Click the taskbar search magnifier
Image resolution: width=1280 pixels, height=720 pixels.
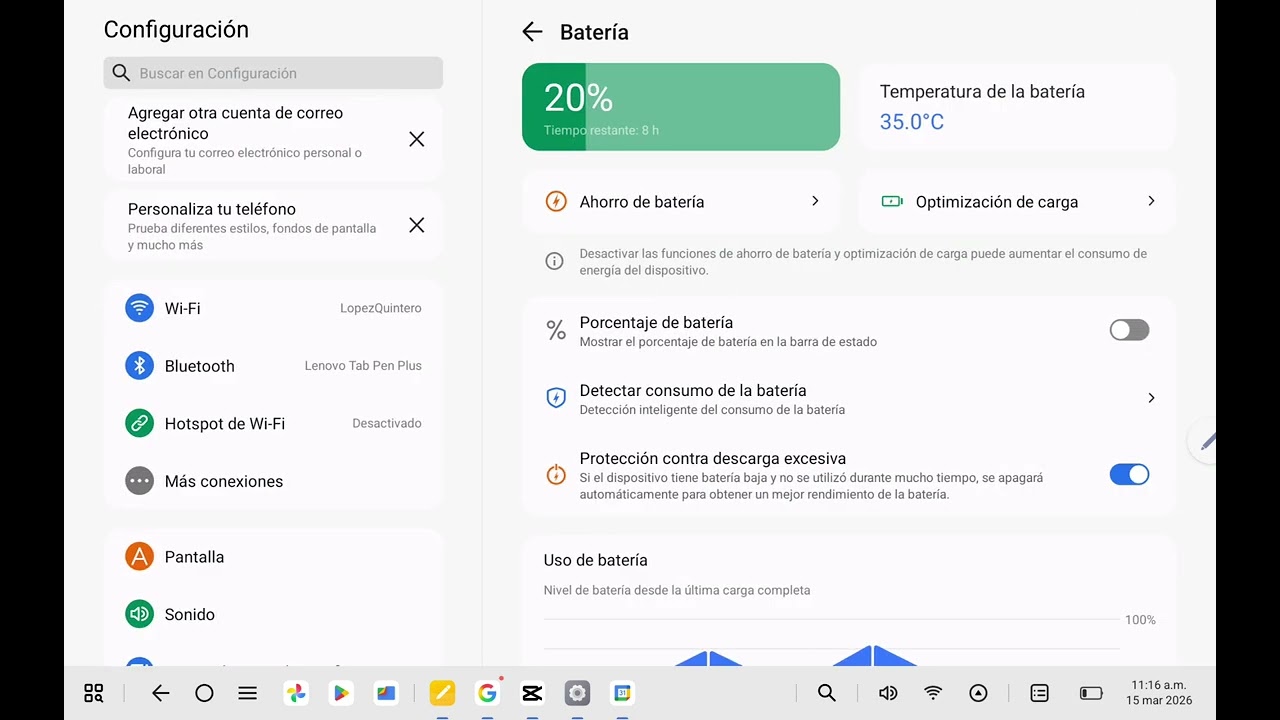click(x=827, y=693)
